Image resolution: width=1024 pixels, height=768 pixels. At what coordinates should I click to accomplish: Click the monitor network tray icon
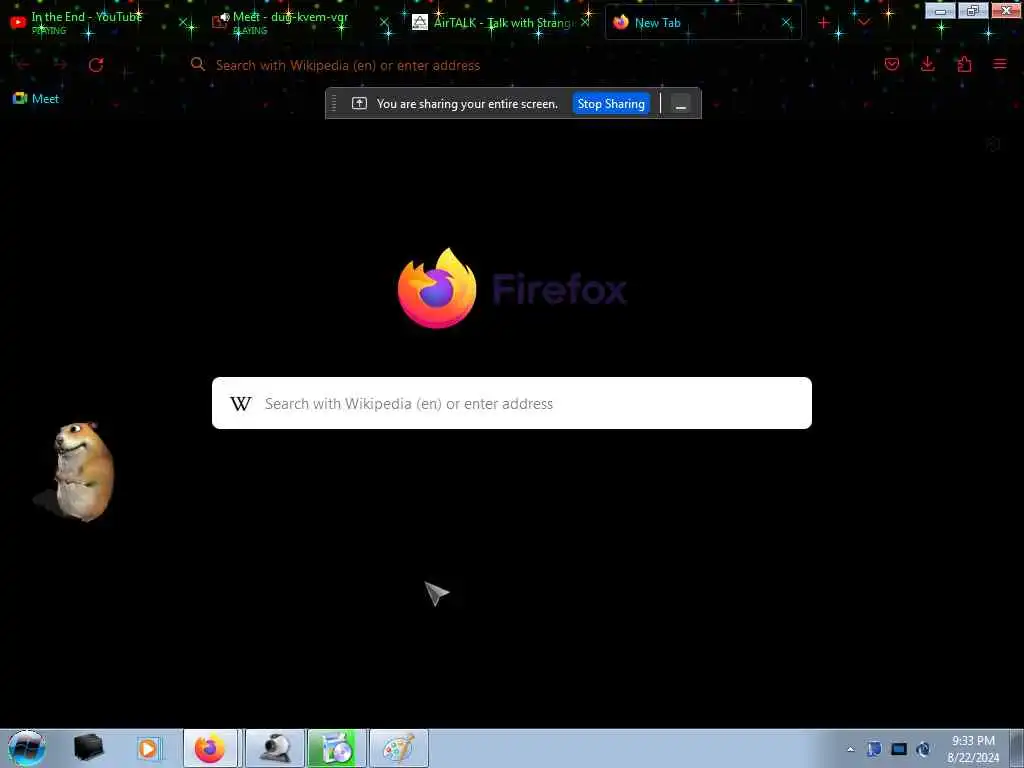point(899,749)
